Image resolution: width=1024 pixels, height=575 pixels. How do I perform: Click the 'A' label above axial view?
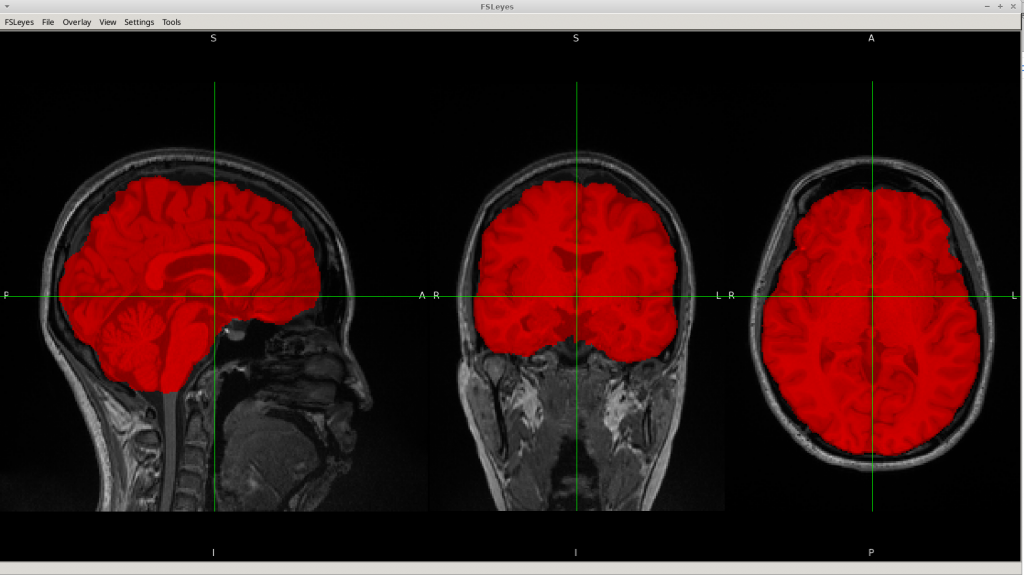click(871, 38)
